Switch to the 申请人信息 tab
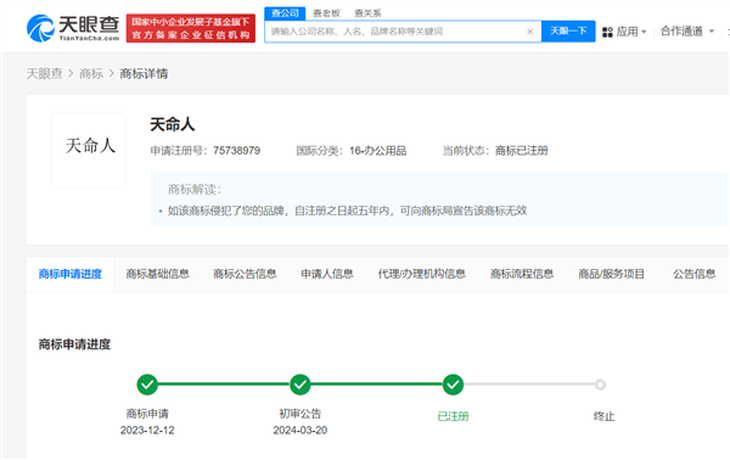Screen dimensions: 730x460 click(327, 274)
